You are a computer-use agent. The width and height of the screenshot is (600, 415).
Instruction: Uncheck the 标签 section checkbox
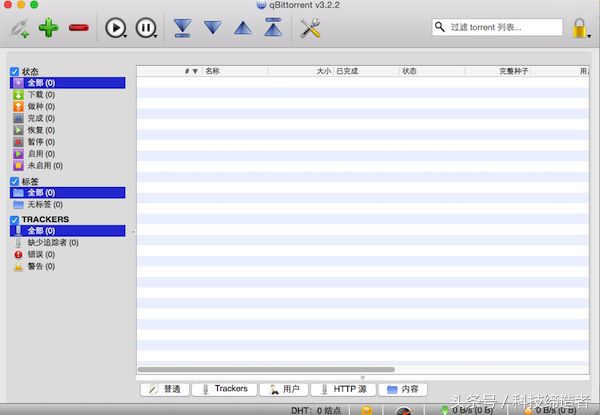click(x=15, y=181)
